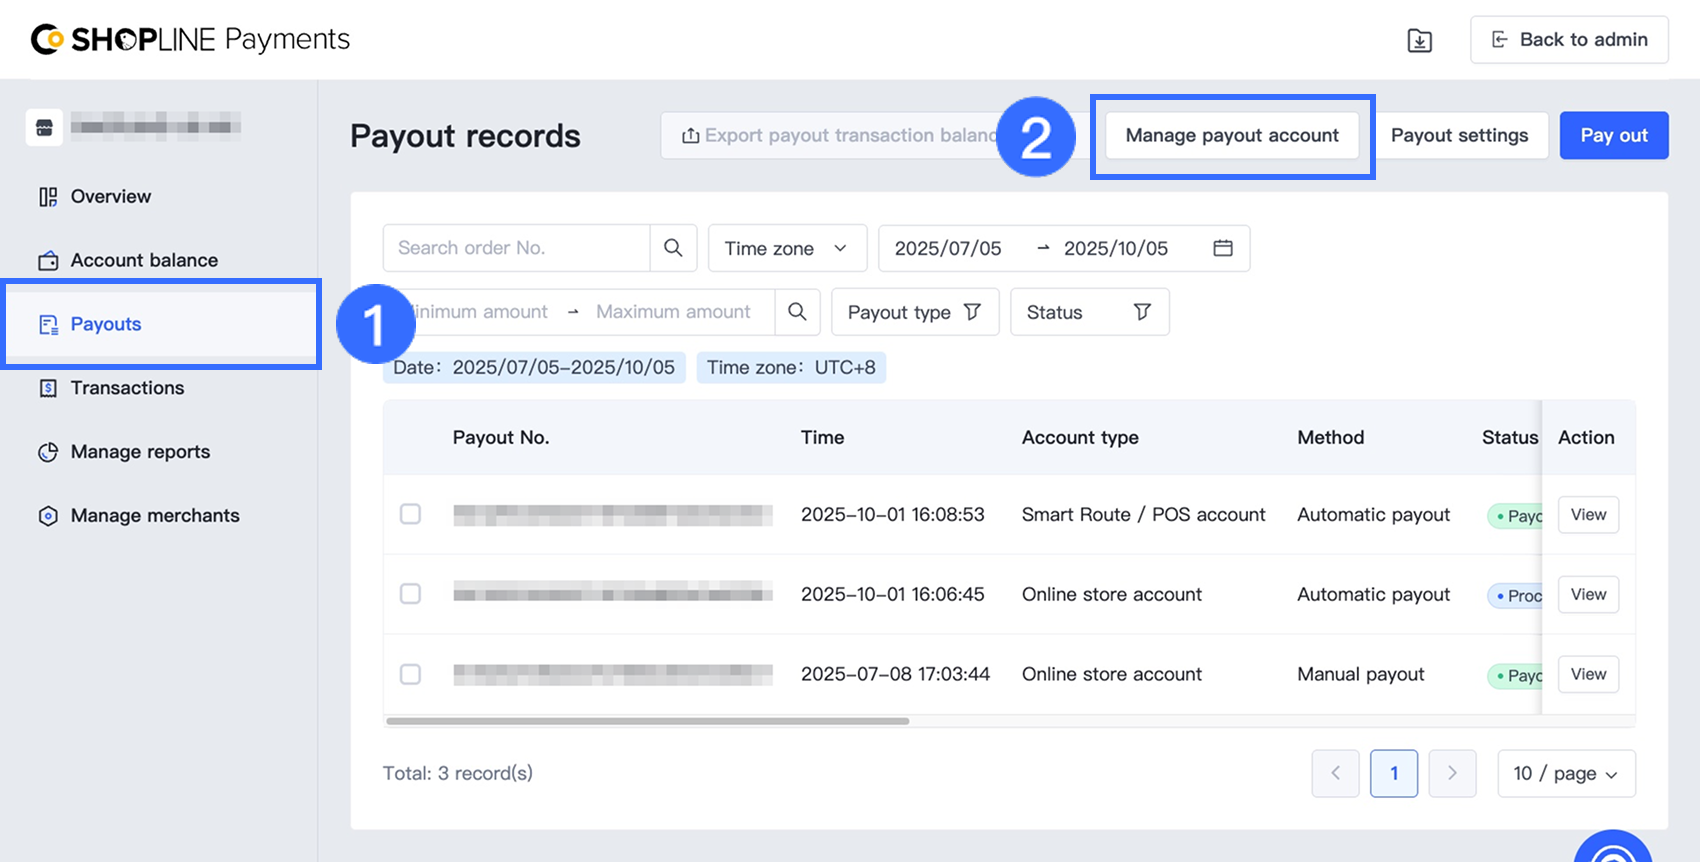The image size is (1700, 862).
Task: Click the Payout type filter funnel icon
Action: point(972,312)
